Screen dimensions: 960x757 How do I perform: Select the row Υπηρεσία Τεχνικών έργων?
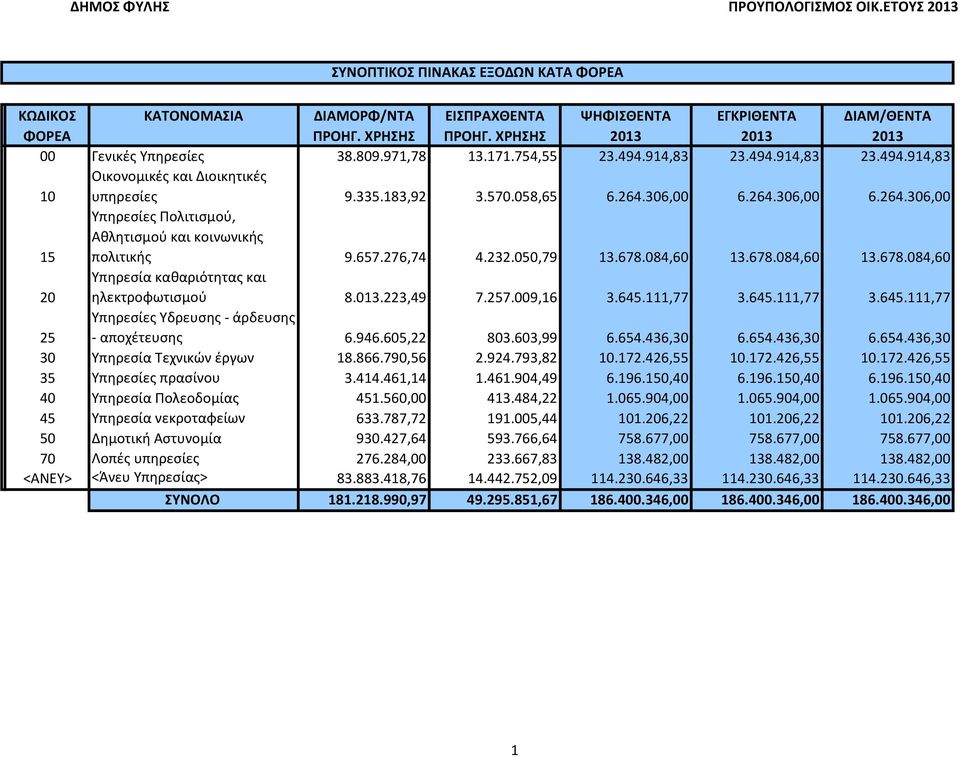pos(172,358)
